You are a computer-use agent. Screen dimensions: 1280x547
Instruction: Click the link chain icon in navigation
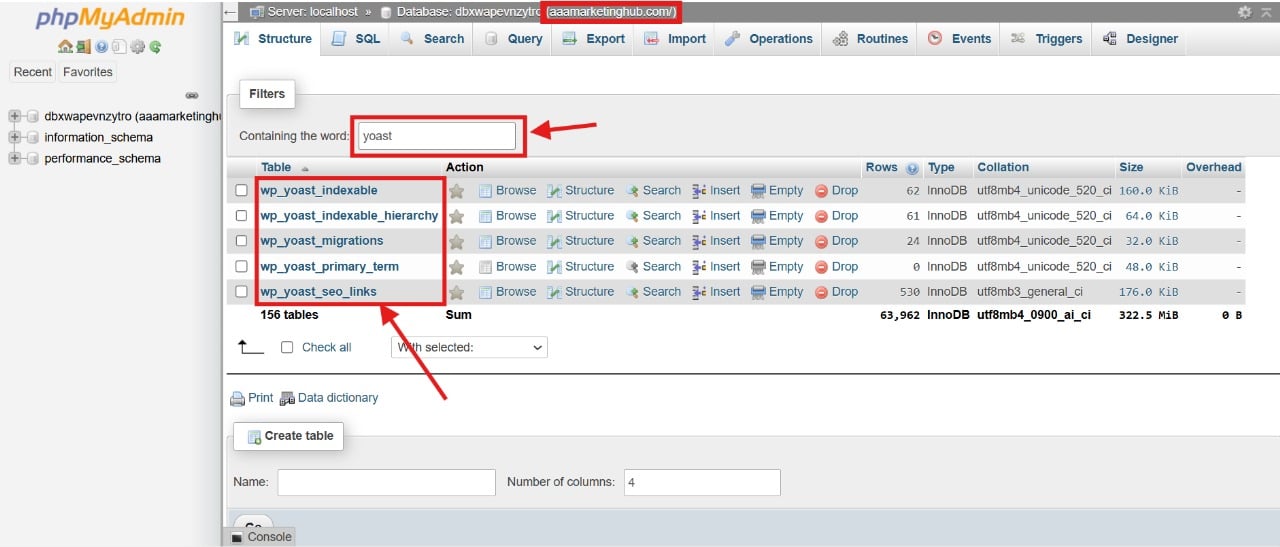[x=192, y=95]
